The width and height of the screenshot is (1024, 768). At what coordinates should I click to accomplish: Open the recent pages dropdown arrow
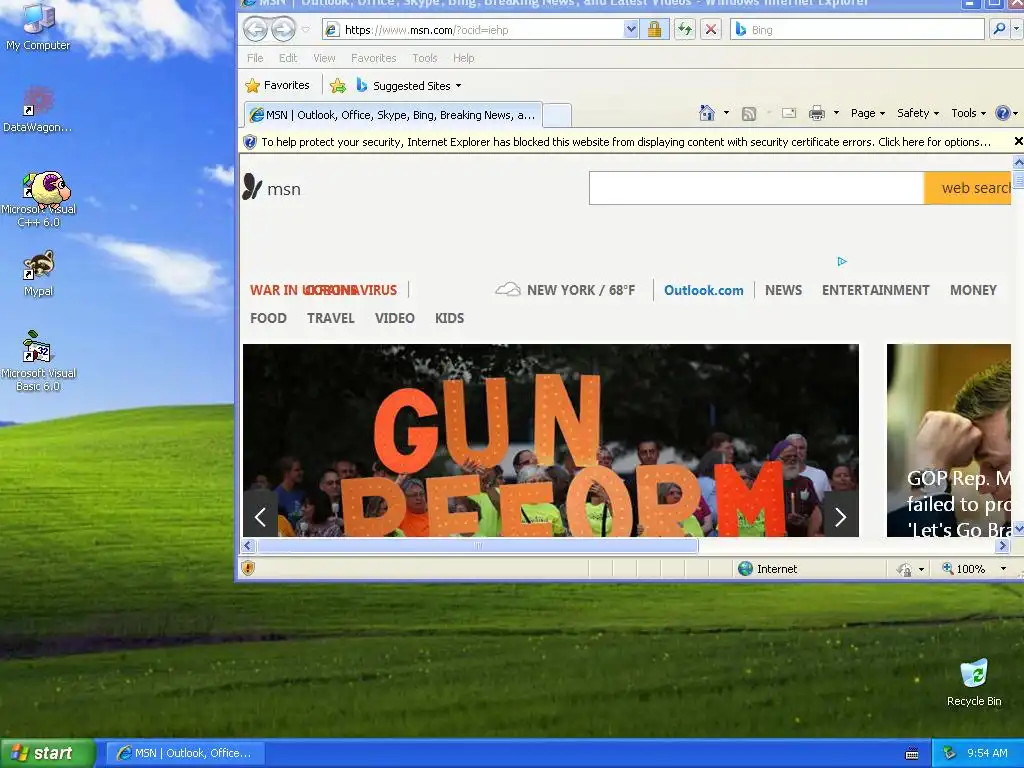pos(305,29)
